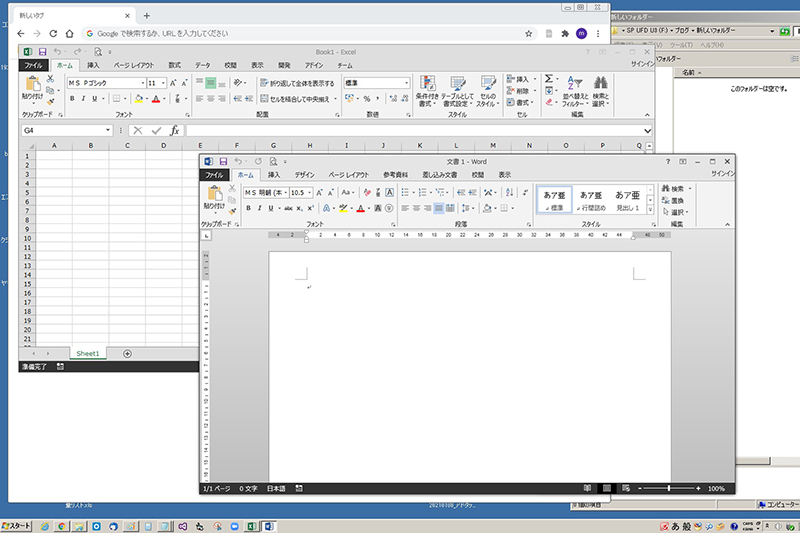The width and height of the screenshot is (800, 533).
Task: Click Word's zoom in plus button
Action: (698, 489)
